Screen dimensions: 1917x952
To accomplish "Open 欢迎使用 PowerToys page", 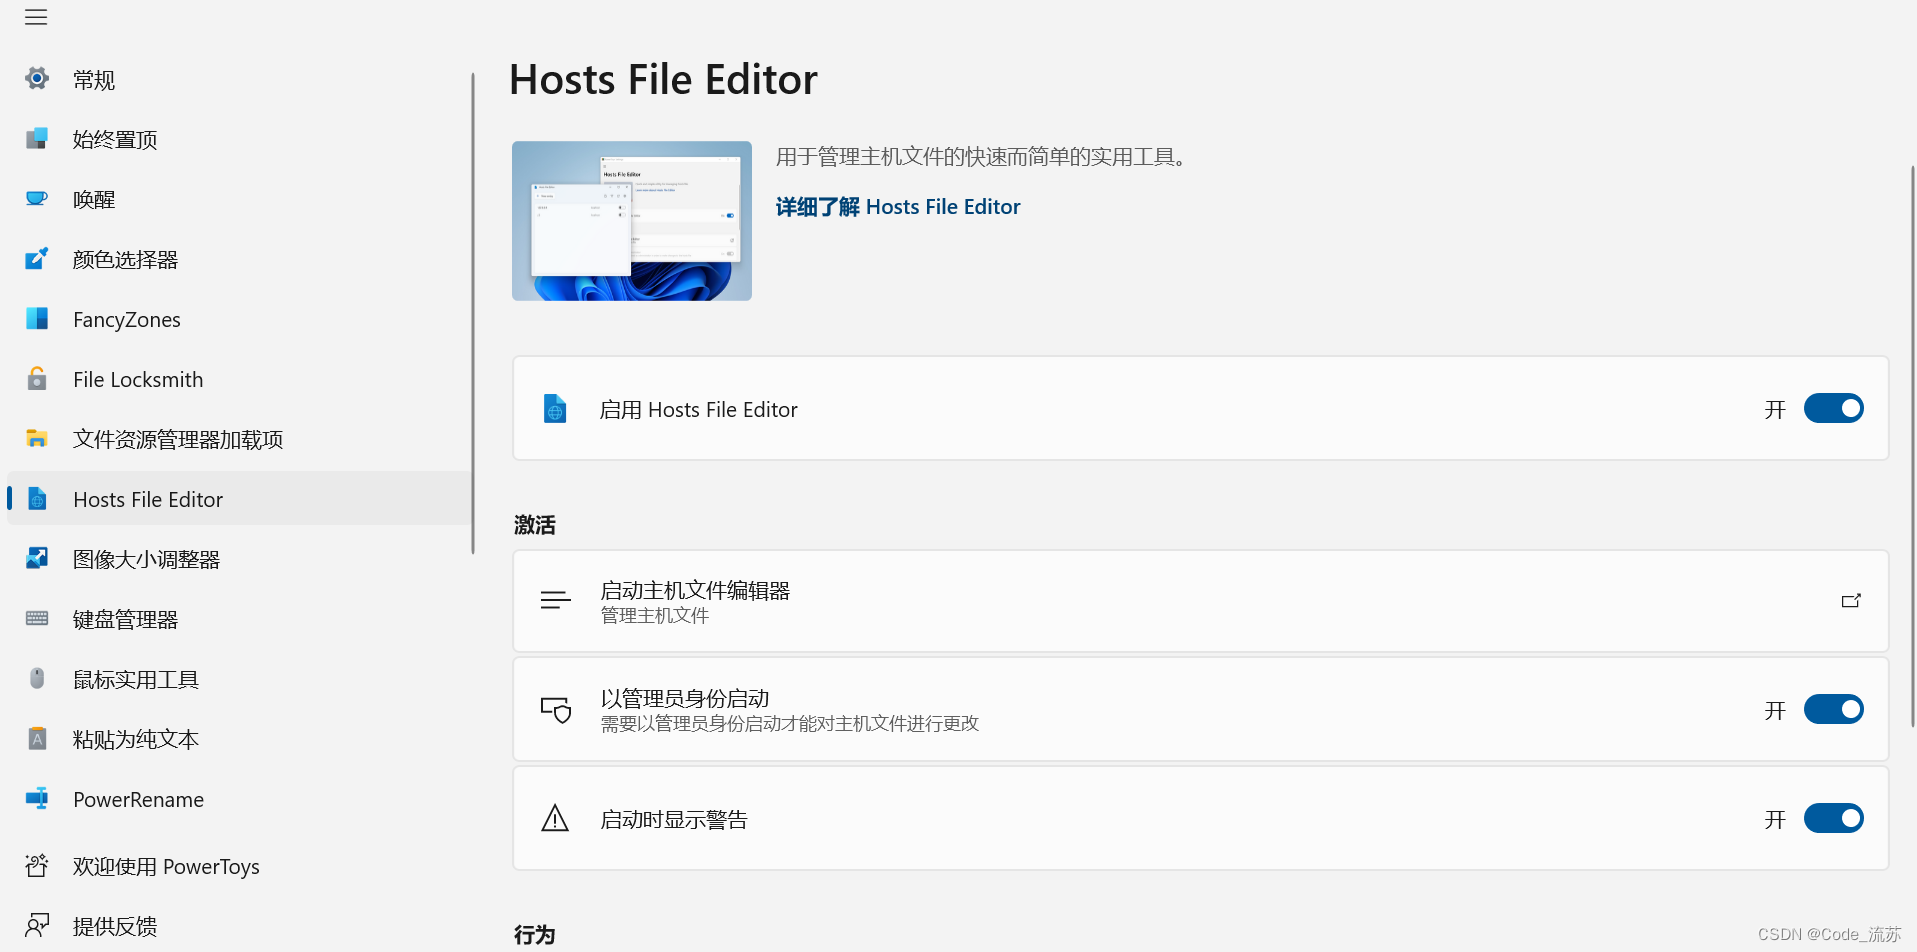I will 239,866.
